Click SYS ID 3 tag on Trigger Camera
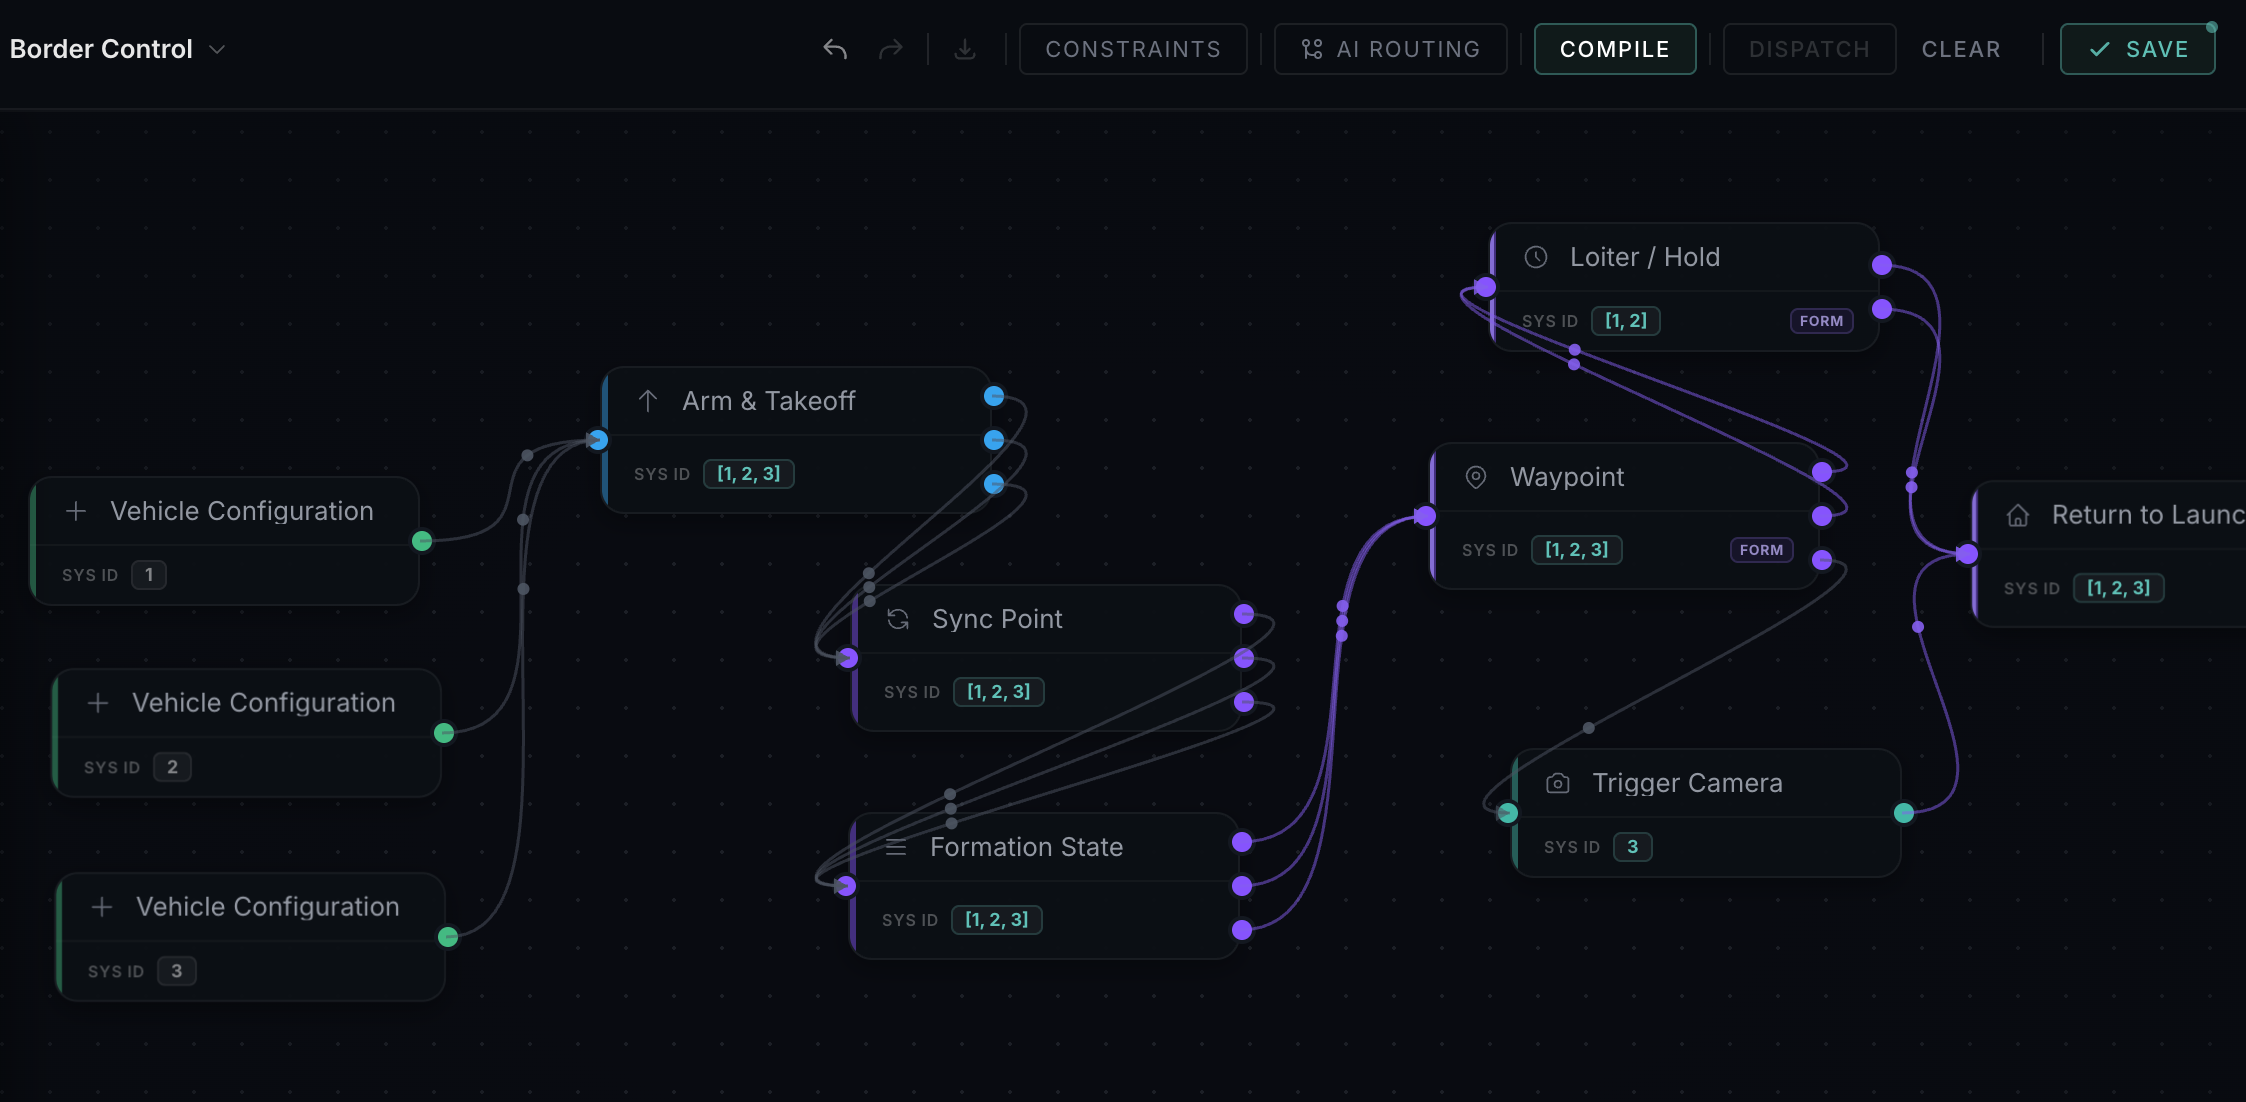This screenshot has width=2246, height=1102. tap(1633, 847)
